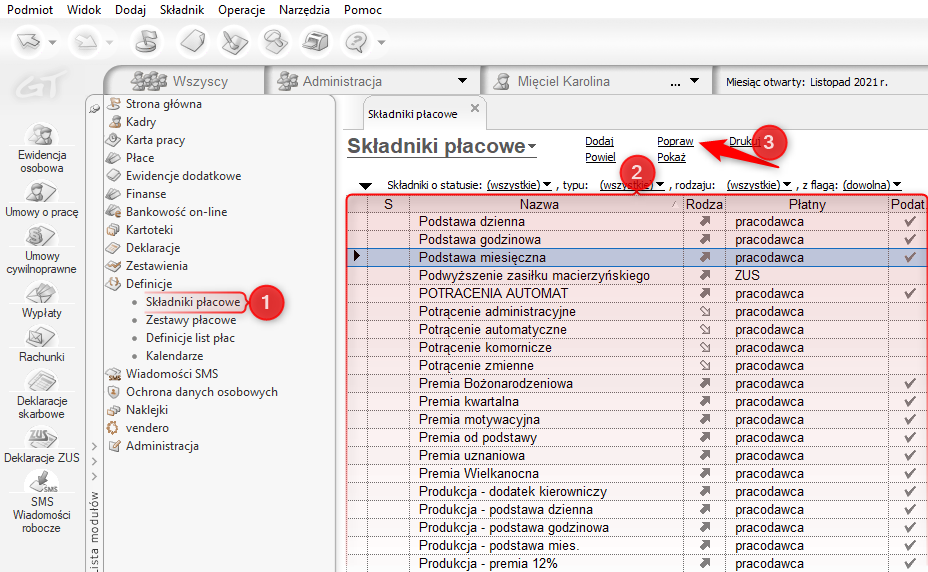
Task: Open the Składnik menu
Action: coord(182,9)
